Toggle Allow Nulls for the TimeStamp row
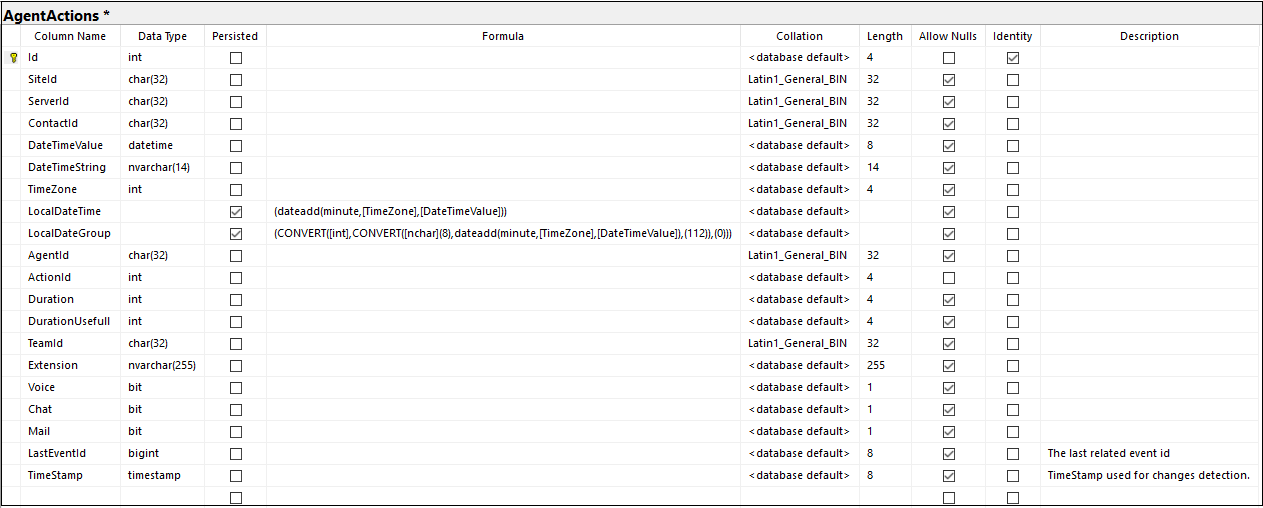 (949, 476)
